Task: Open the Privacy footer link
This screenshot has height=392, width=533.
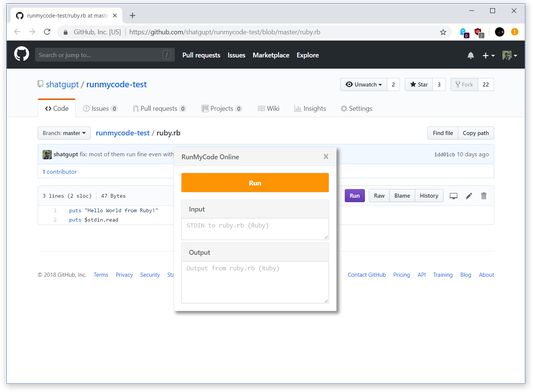Action: point(124,275)
